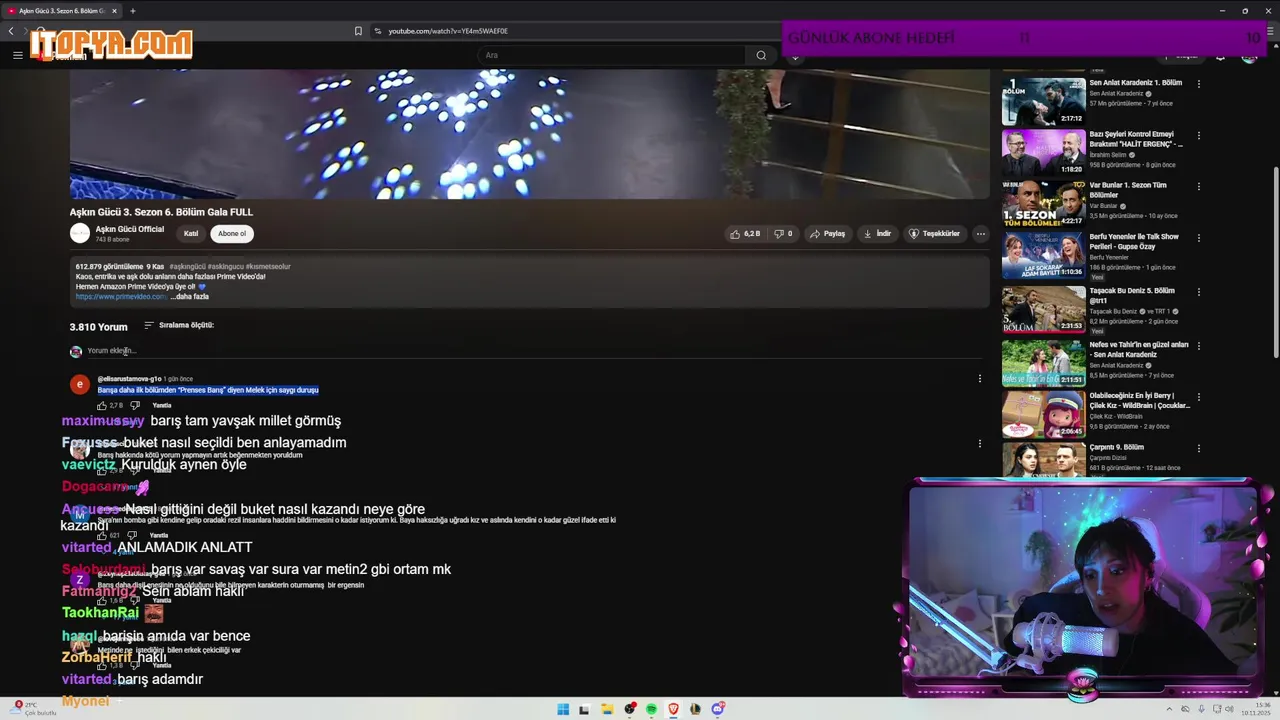The width and height of the screenshot is (1280, 720).
Task: Open options for 'Bazı Şeyleri Kontrol Etmeyi' video
Action: tap(1198, 135)
